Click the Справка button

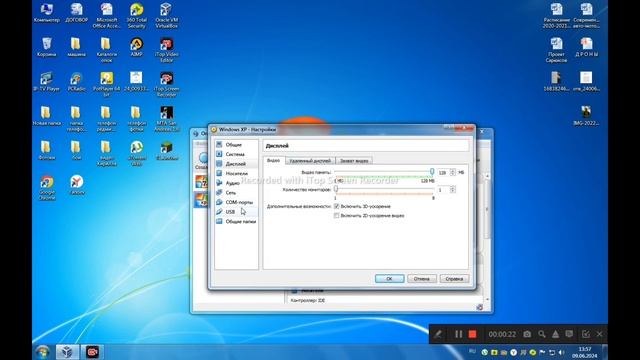(454, 279)
